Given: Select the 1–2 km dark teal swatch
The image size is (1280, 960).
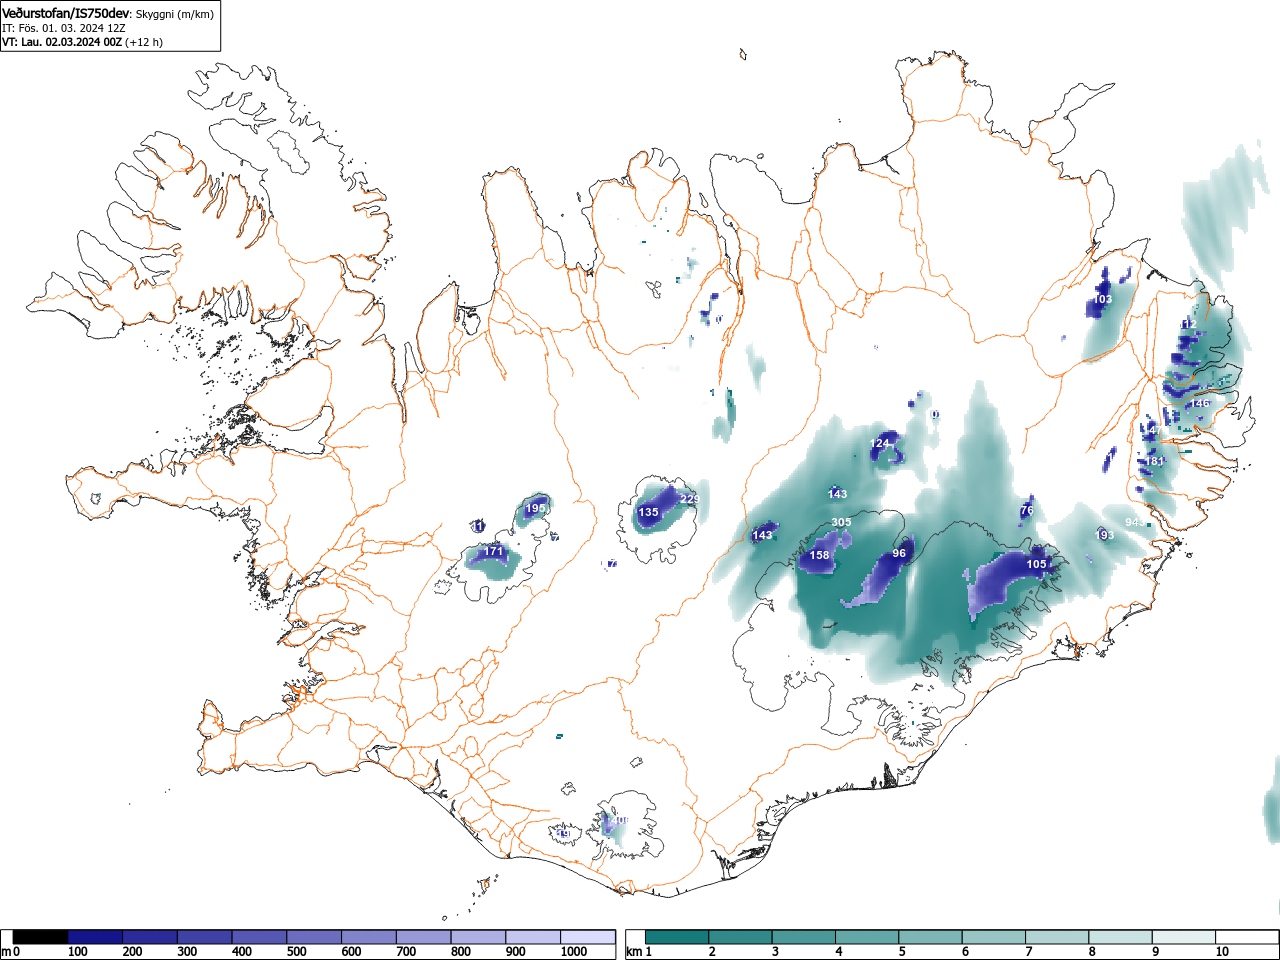Looking at the screenshot, I should pos(678,937).
